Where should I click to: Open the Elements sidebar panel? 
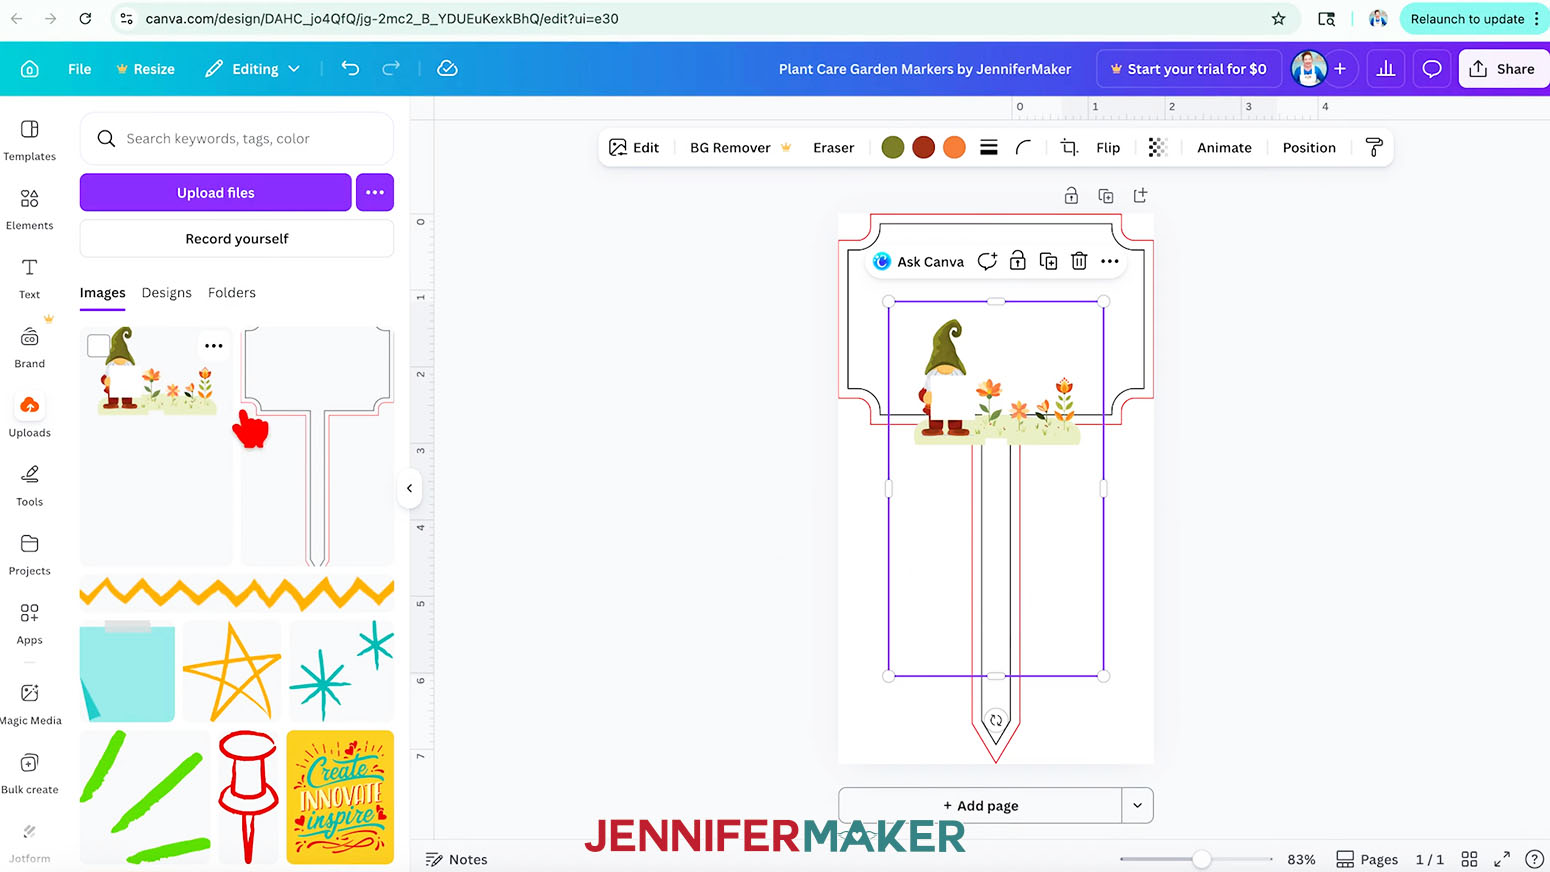30,210
